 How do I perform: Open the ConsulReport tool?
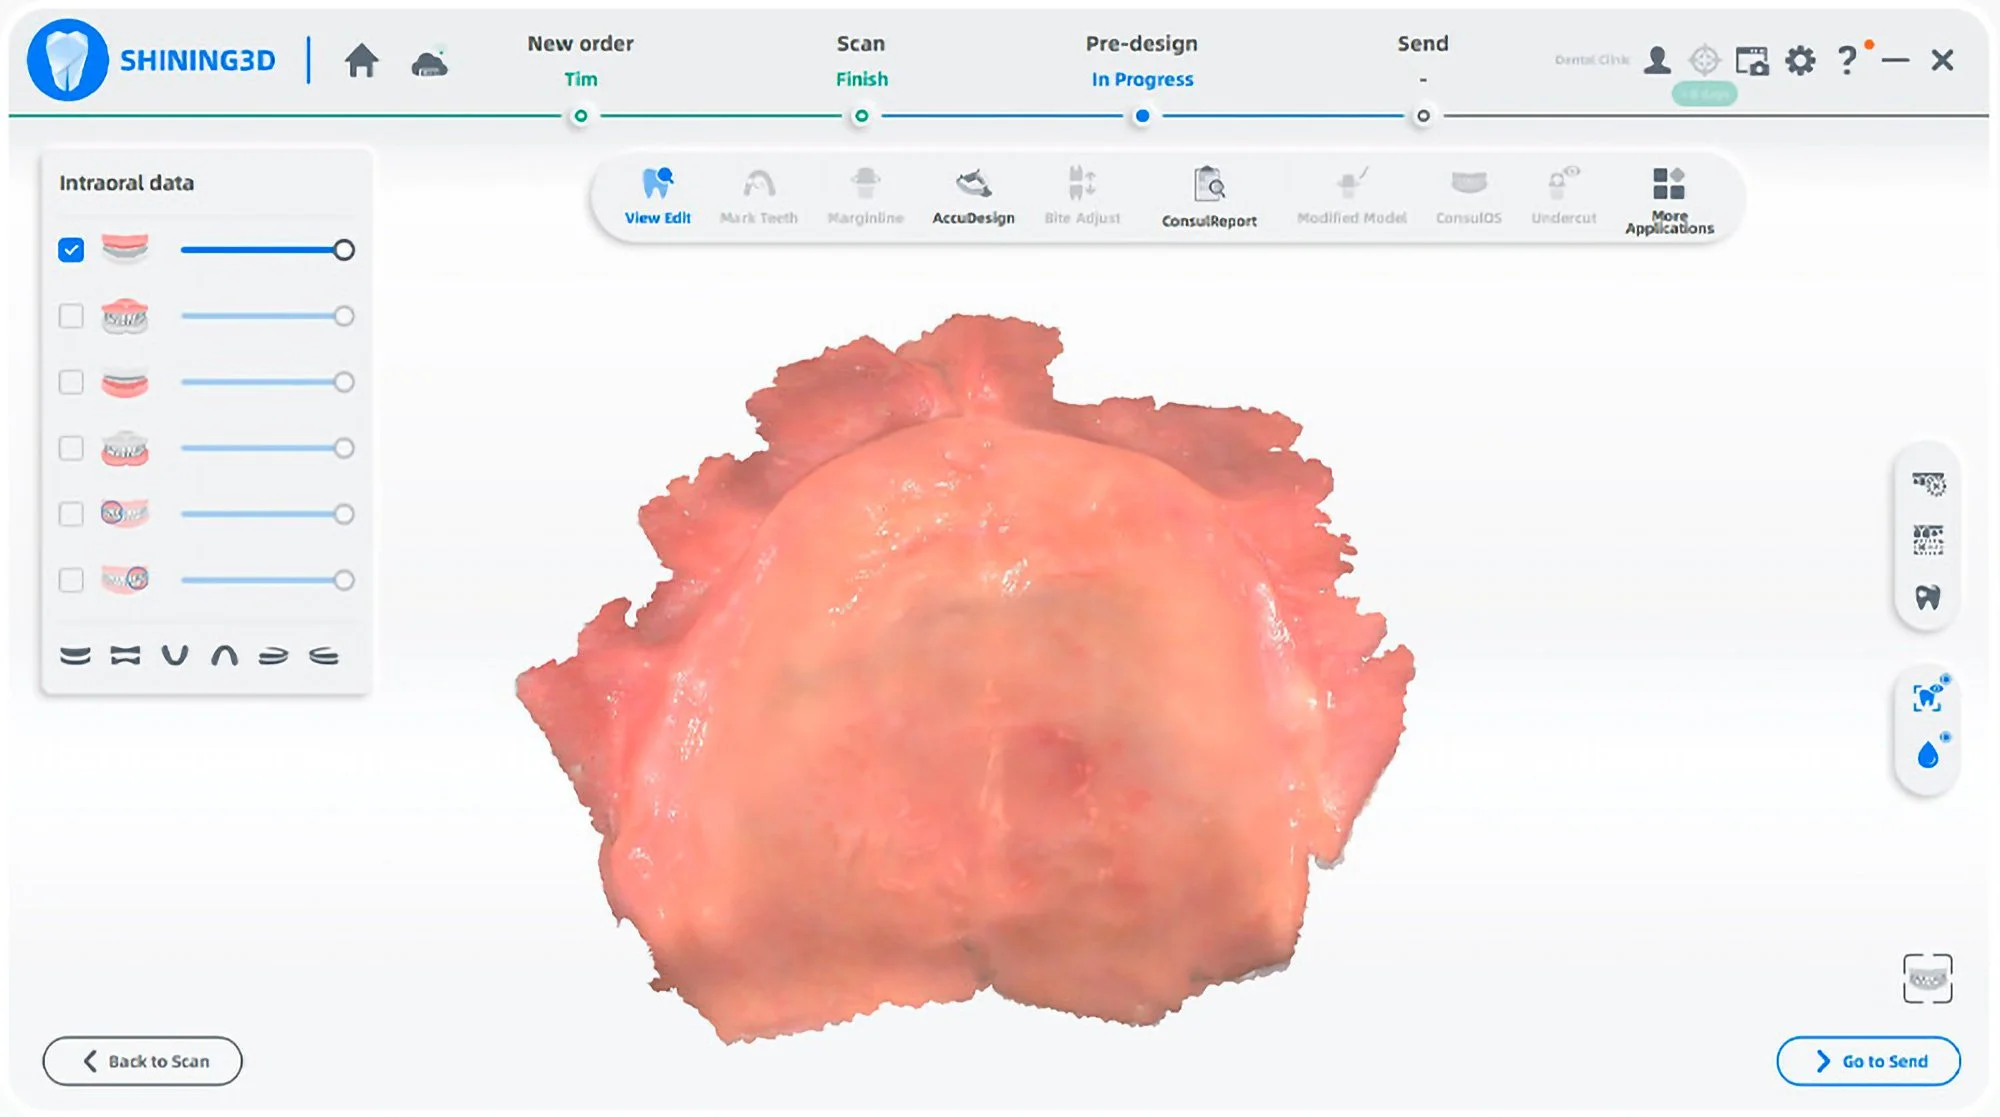tap(1209, 196)
